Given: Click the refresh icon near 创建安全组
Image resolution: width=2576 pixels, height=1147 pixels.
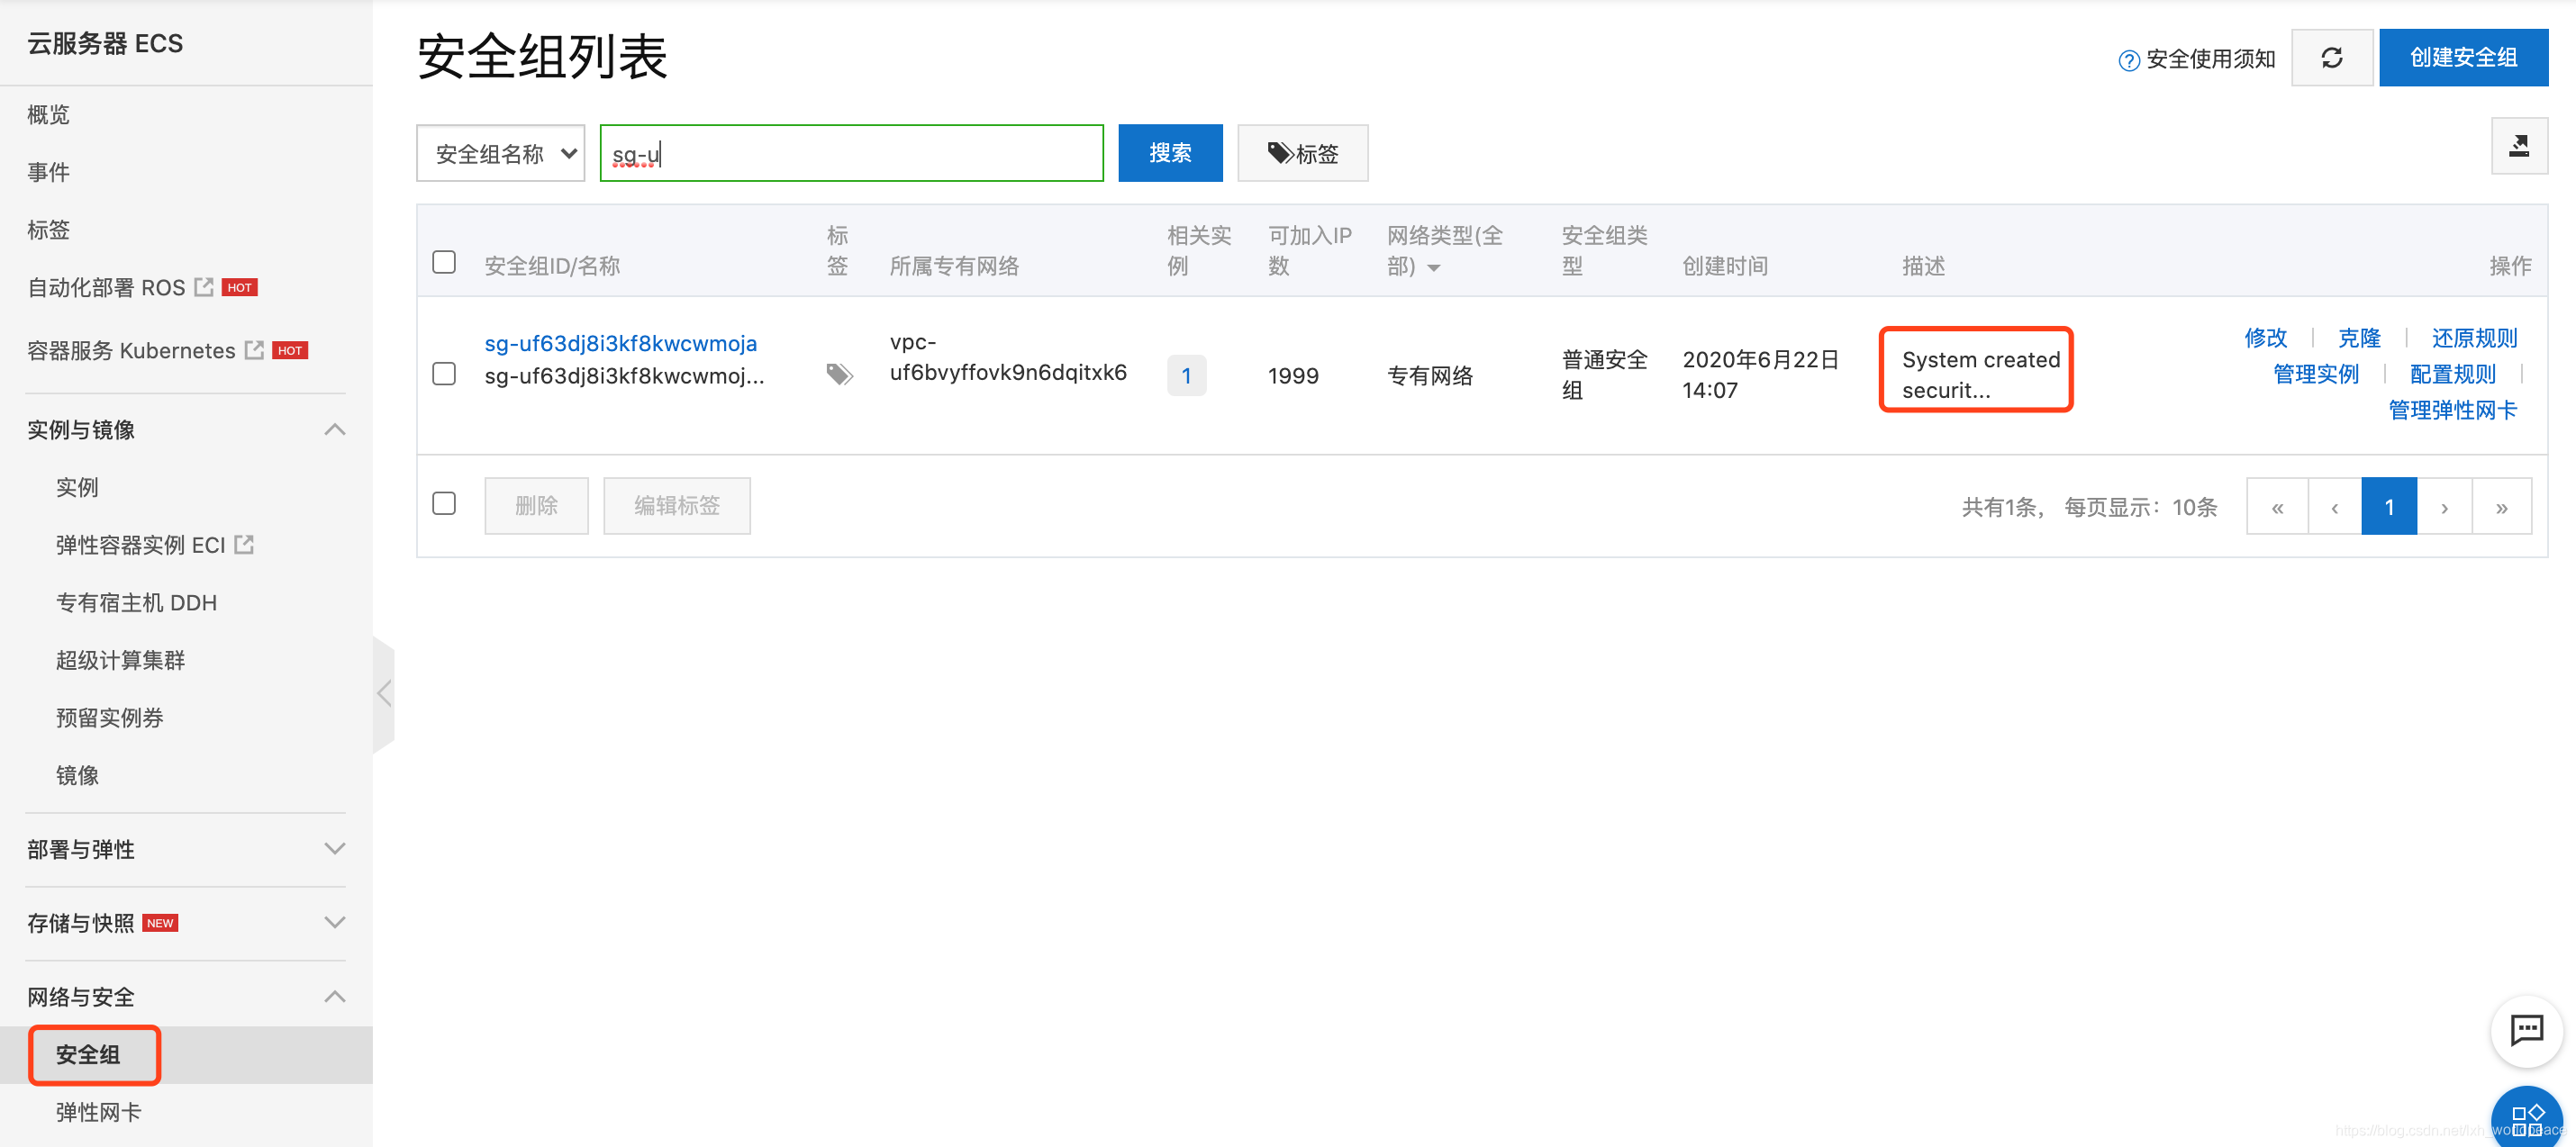Looking at the screenshot, I should click(x=2332, y=57).
